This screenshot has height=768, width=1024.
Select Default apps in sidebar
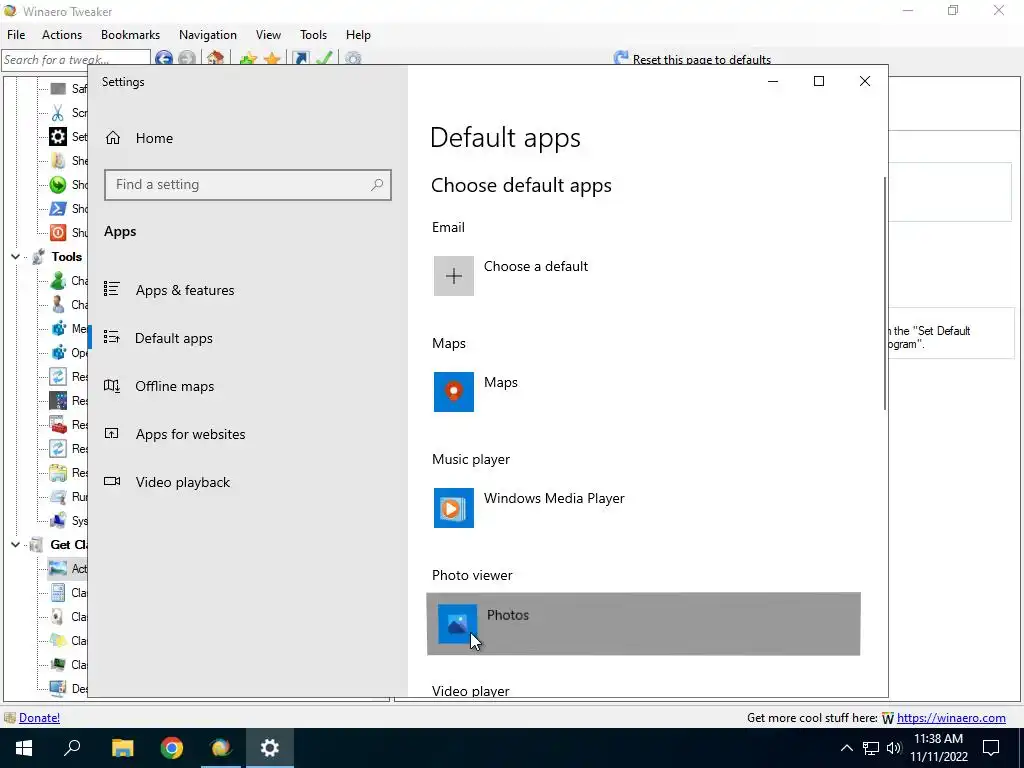[174, 338]
